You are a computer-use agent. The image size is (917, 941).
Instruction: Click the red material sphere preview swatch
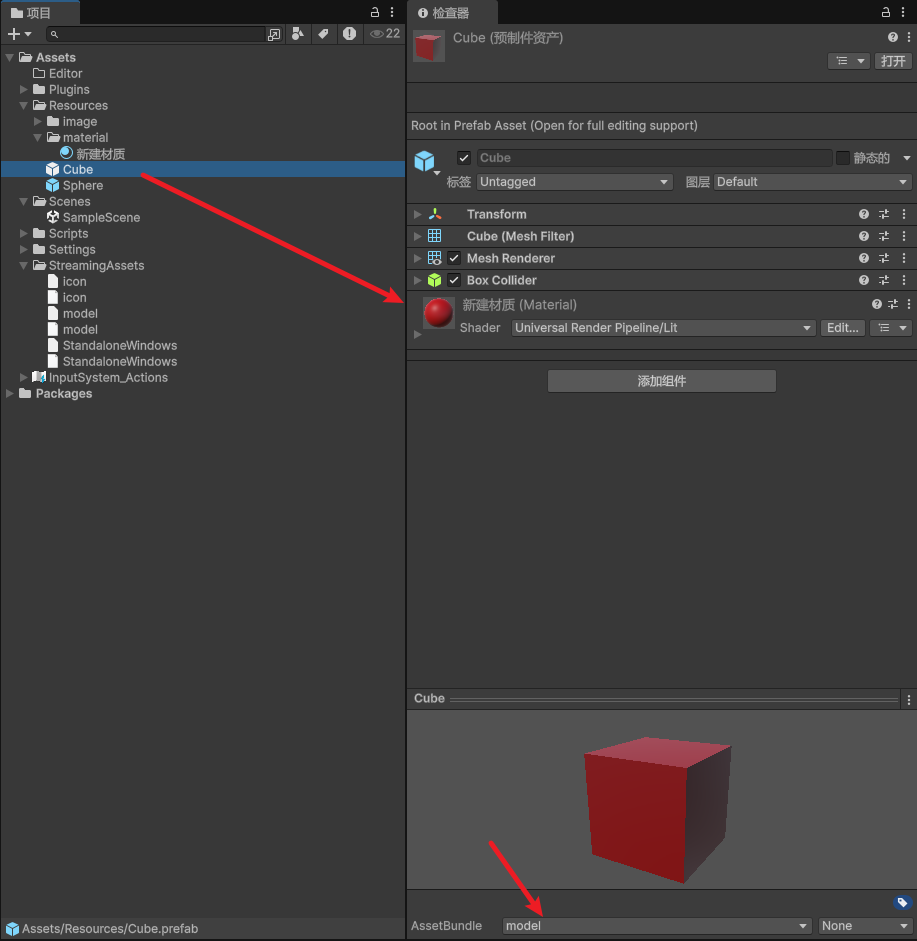point(438,313)
